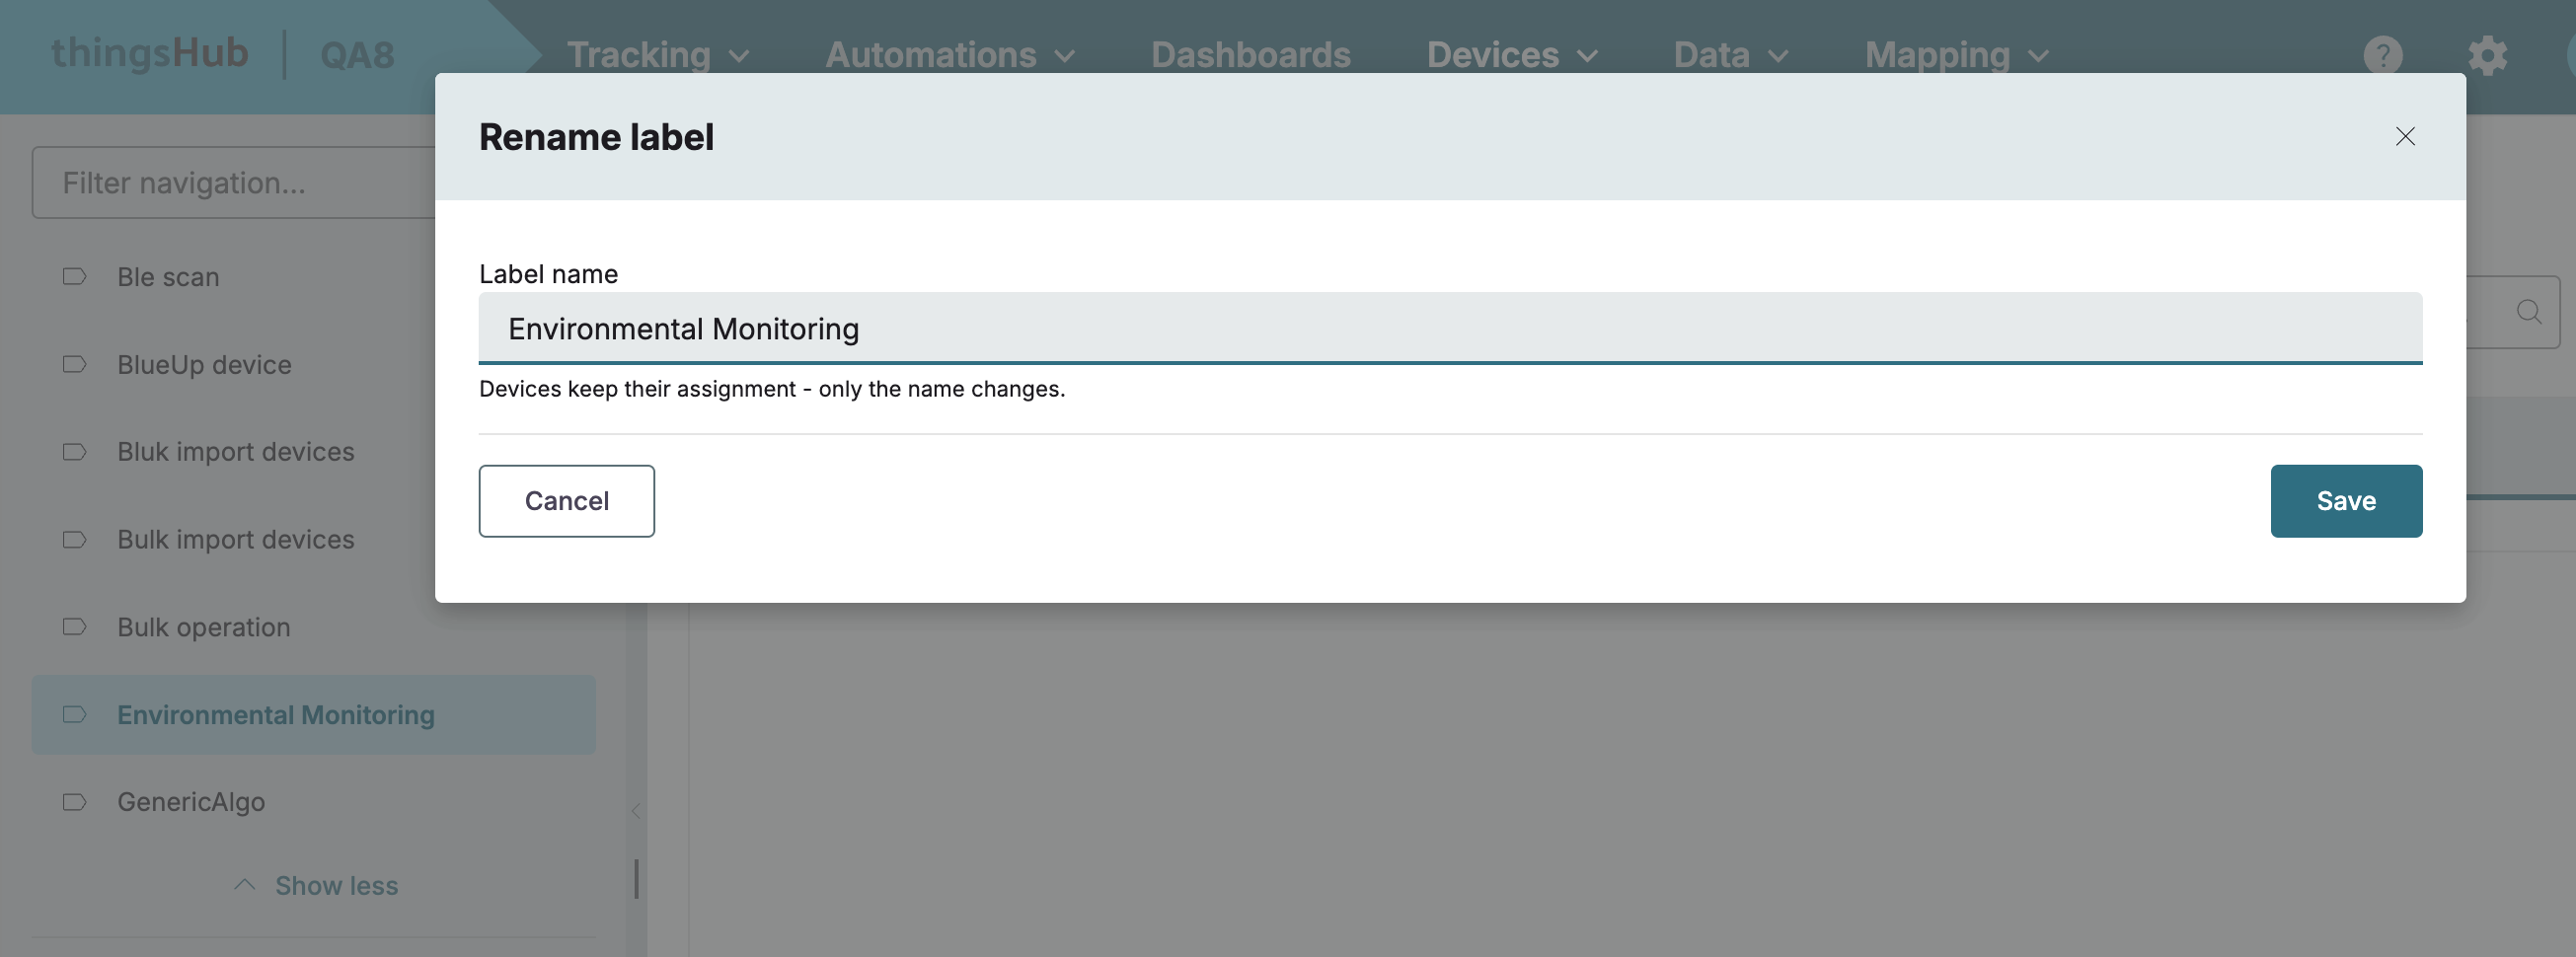Select the Environmental Monitoring label in sidebar
Viewport: 2576px width, 957px height.
point(313,715)
